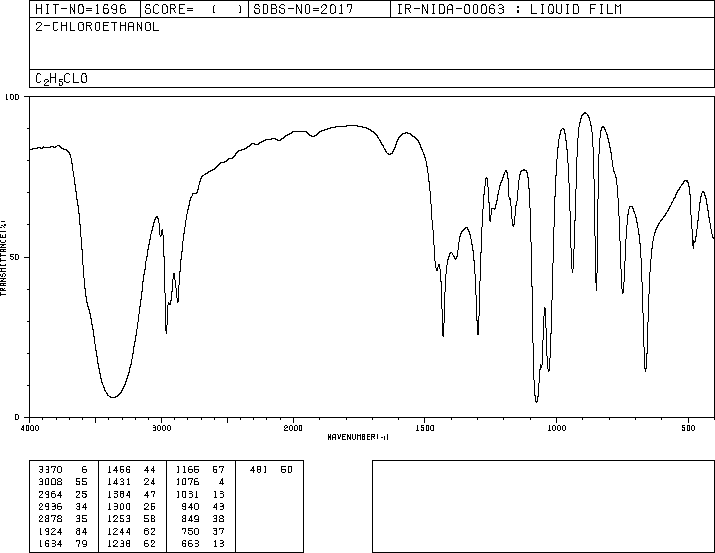Click the TRANSMITTANCE axis title
Viewport: 715px width, 553px height.
point(3,258)
